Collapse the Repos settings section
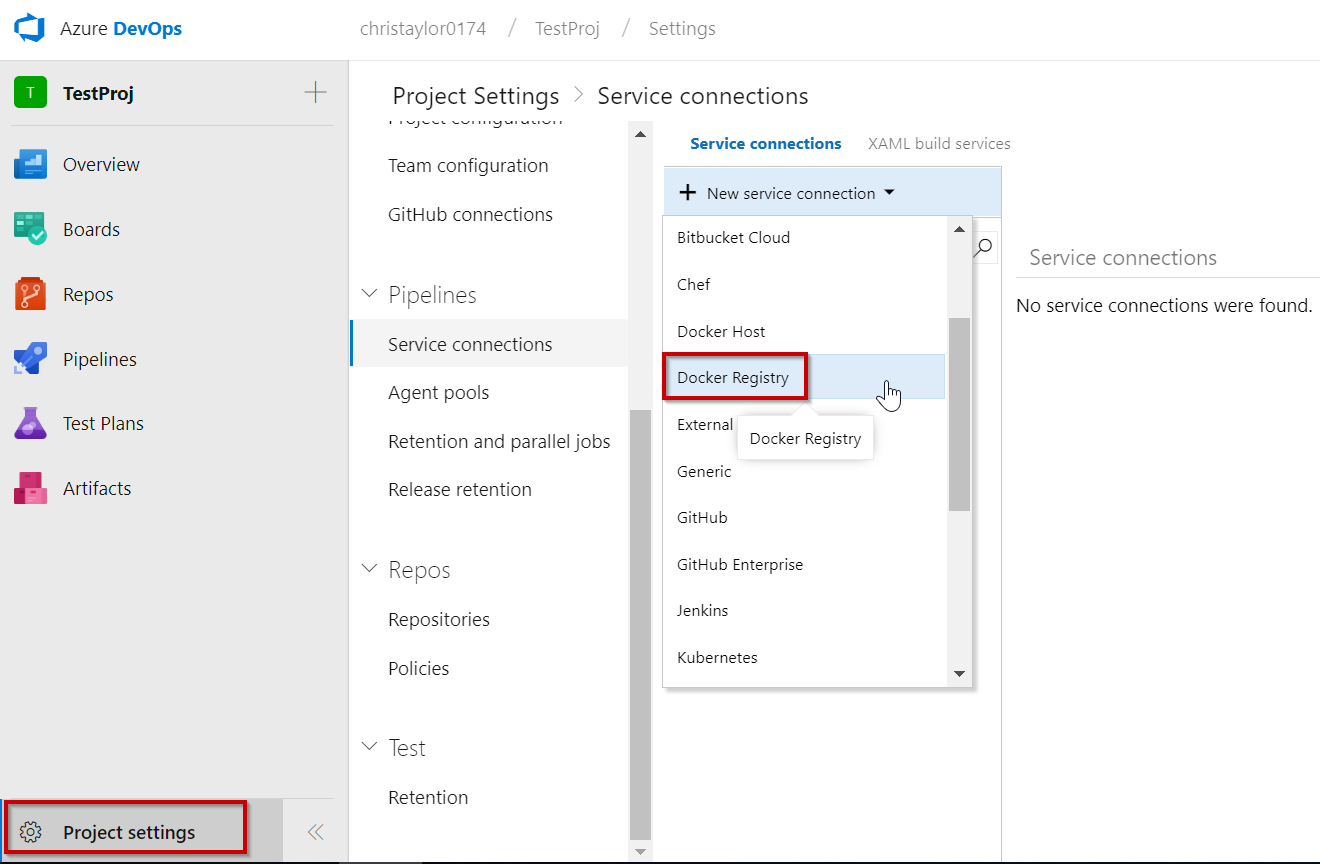The width and height of the screenshot is (1320, 864). tap(370, 570)
